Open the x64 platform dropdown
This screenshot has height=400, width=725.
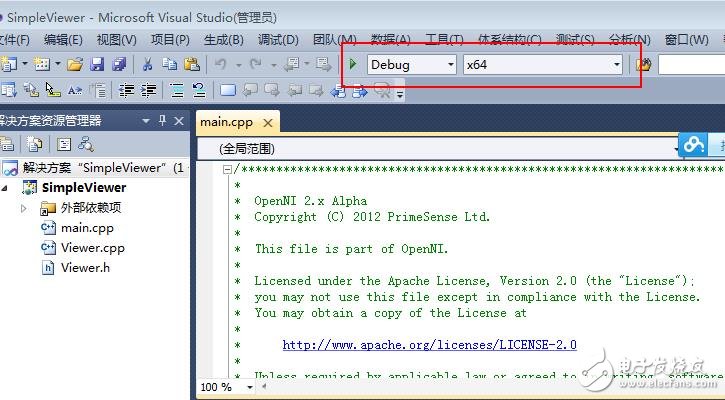click(616, 64)
